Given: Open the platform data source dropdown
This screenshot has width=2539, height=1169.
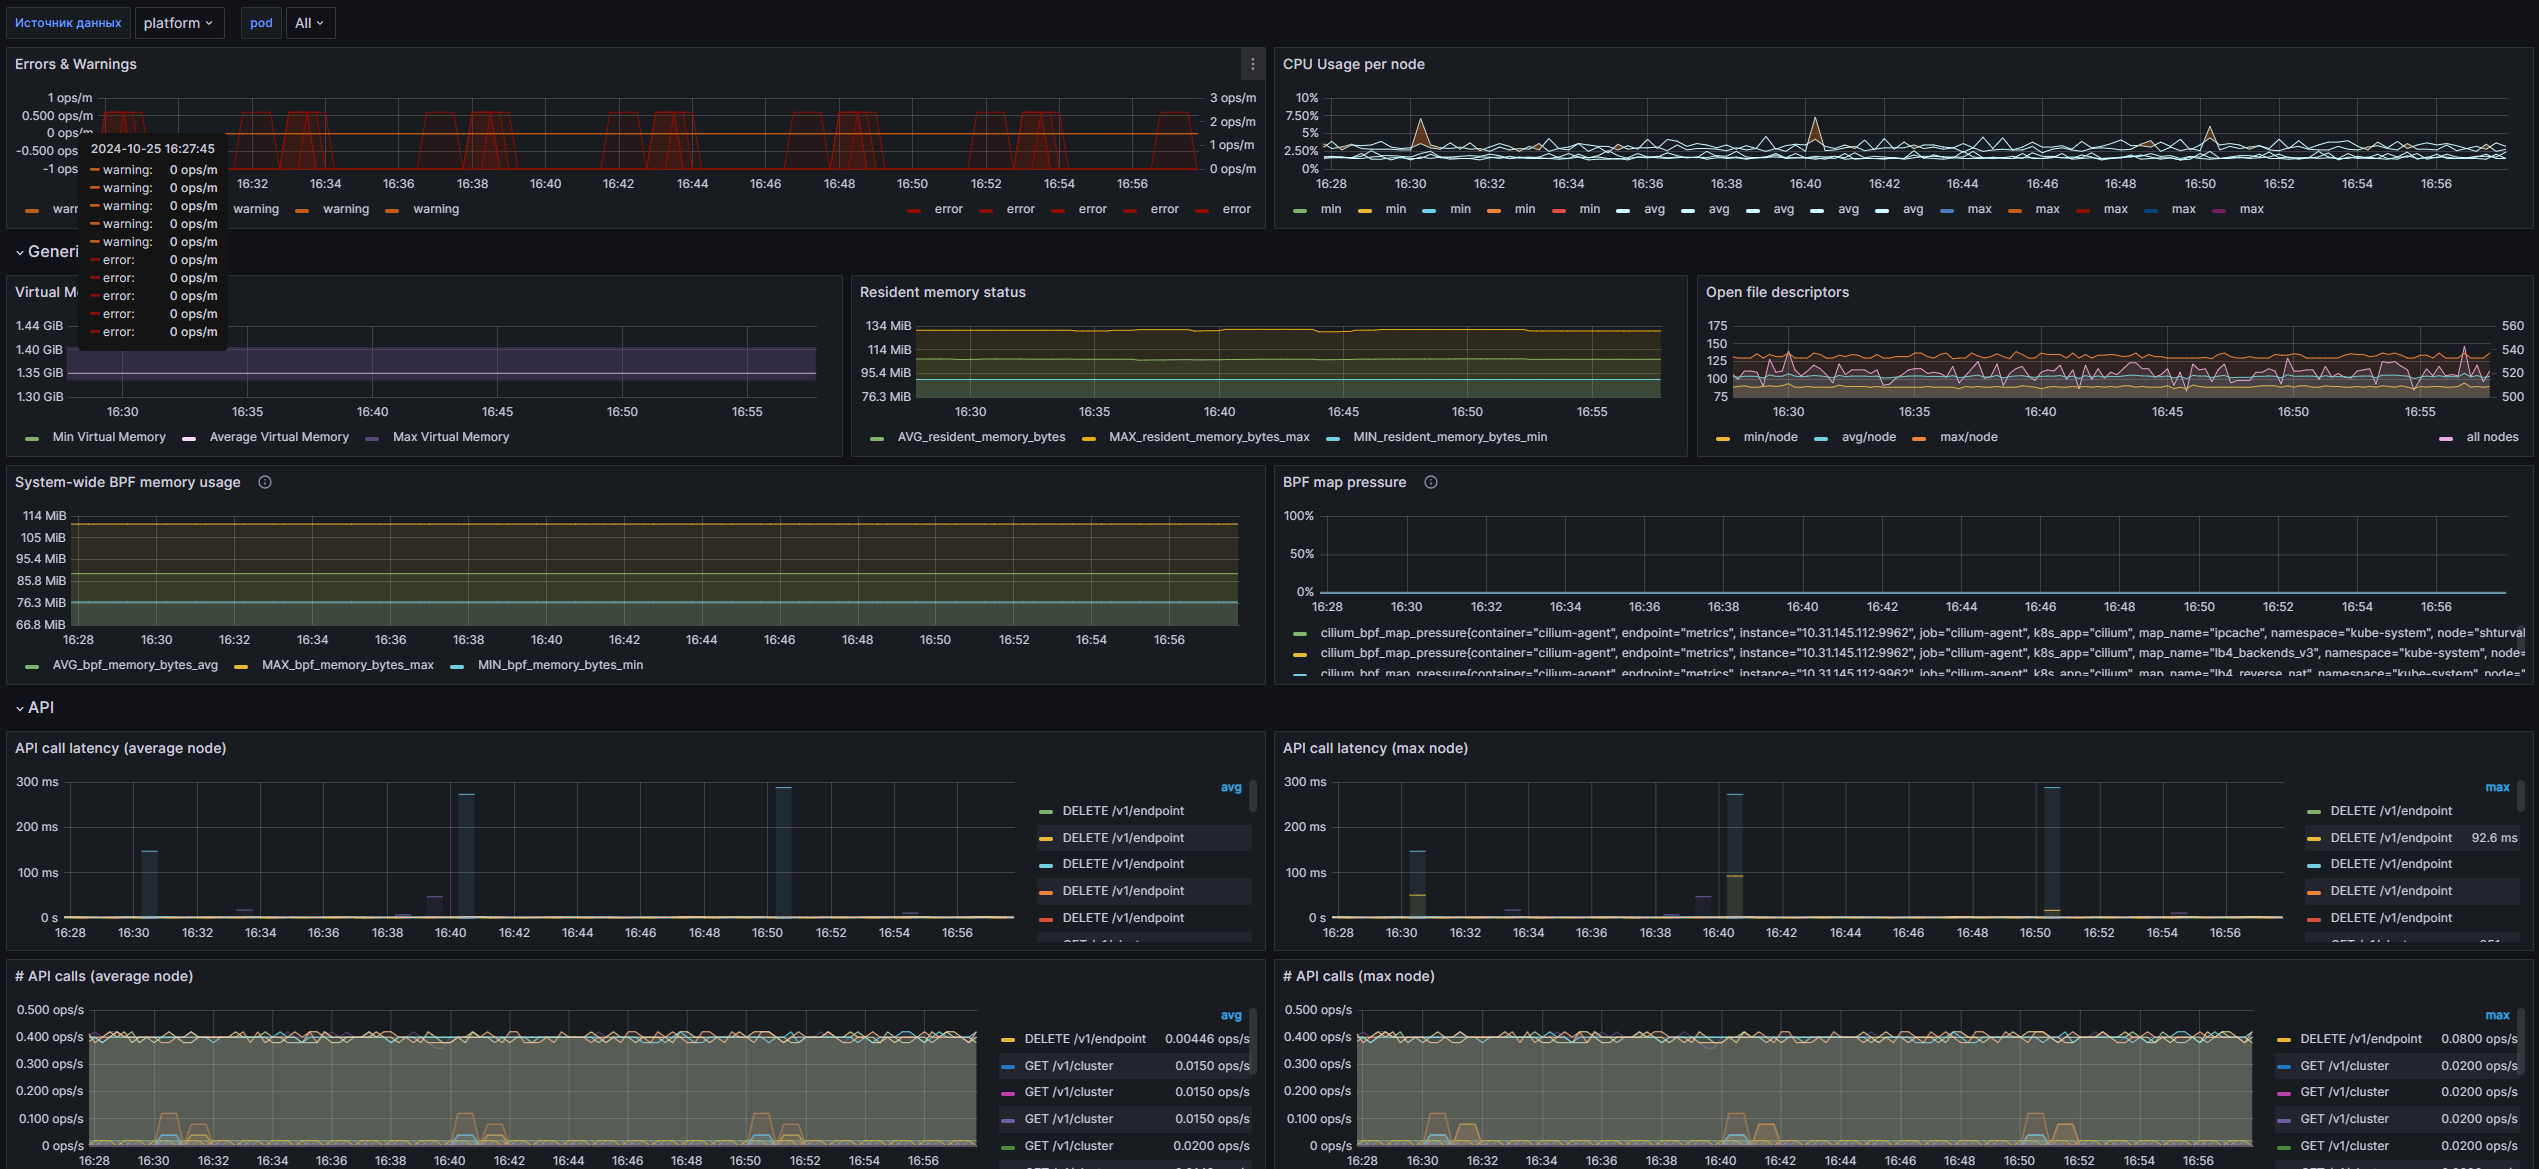Looking at the screenshot, I should coord(178,23).
